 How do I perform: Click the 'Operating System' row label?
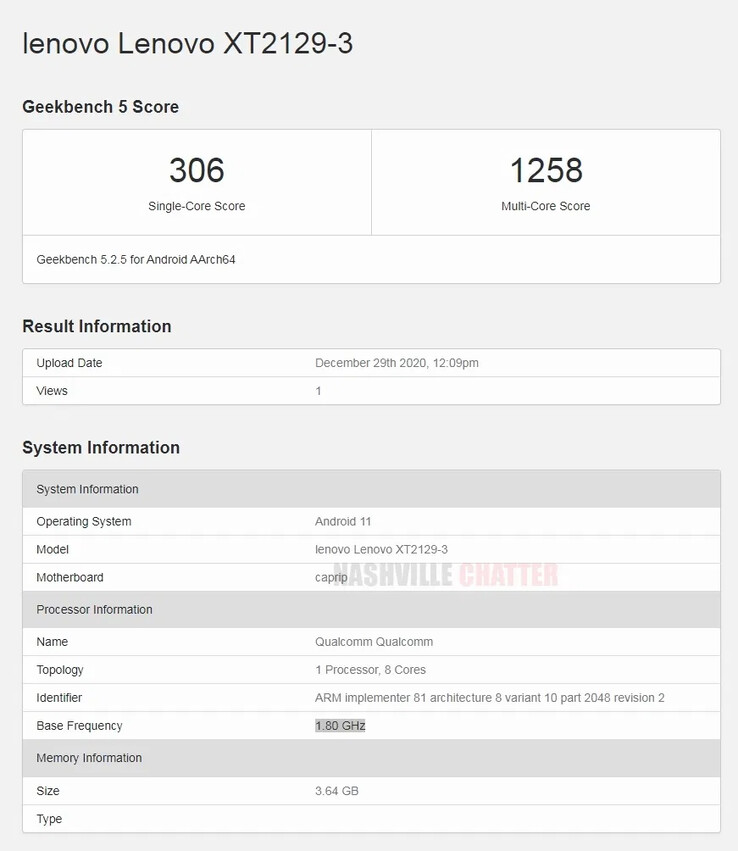tap(84, 522)
